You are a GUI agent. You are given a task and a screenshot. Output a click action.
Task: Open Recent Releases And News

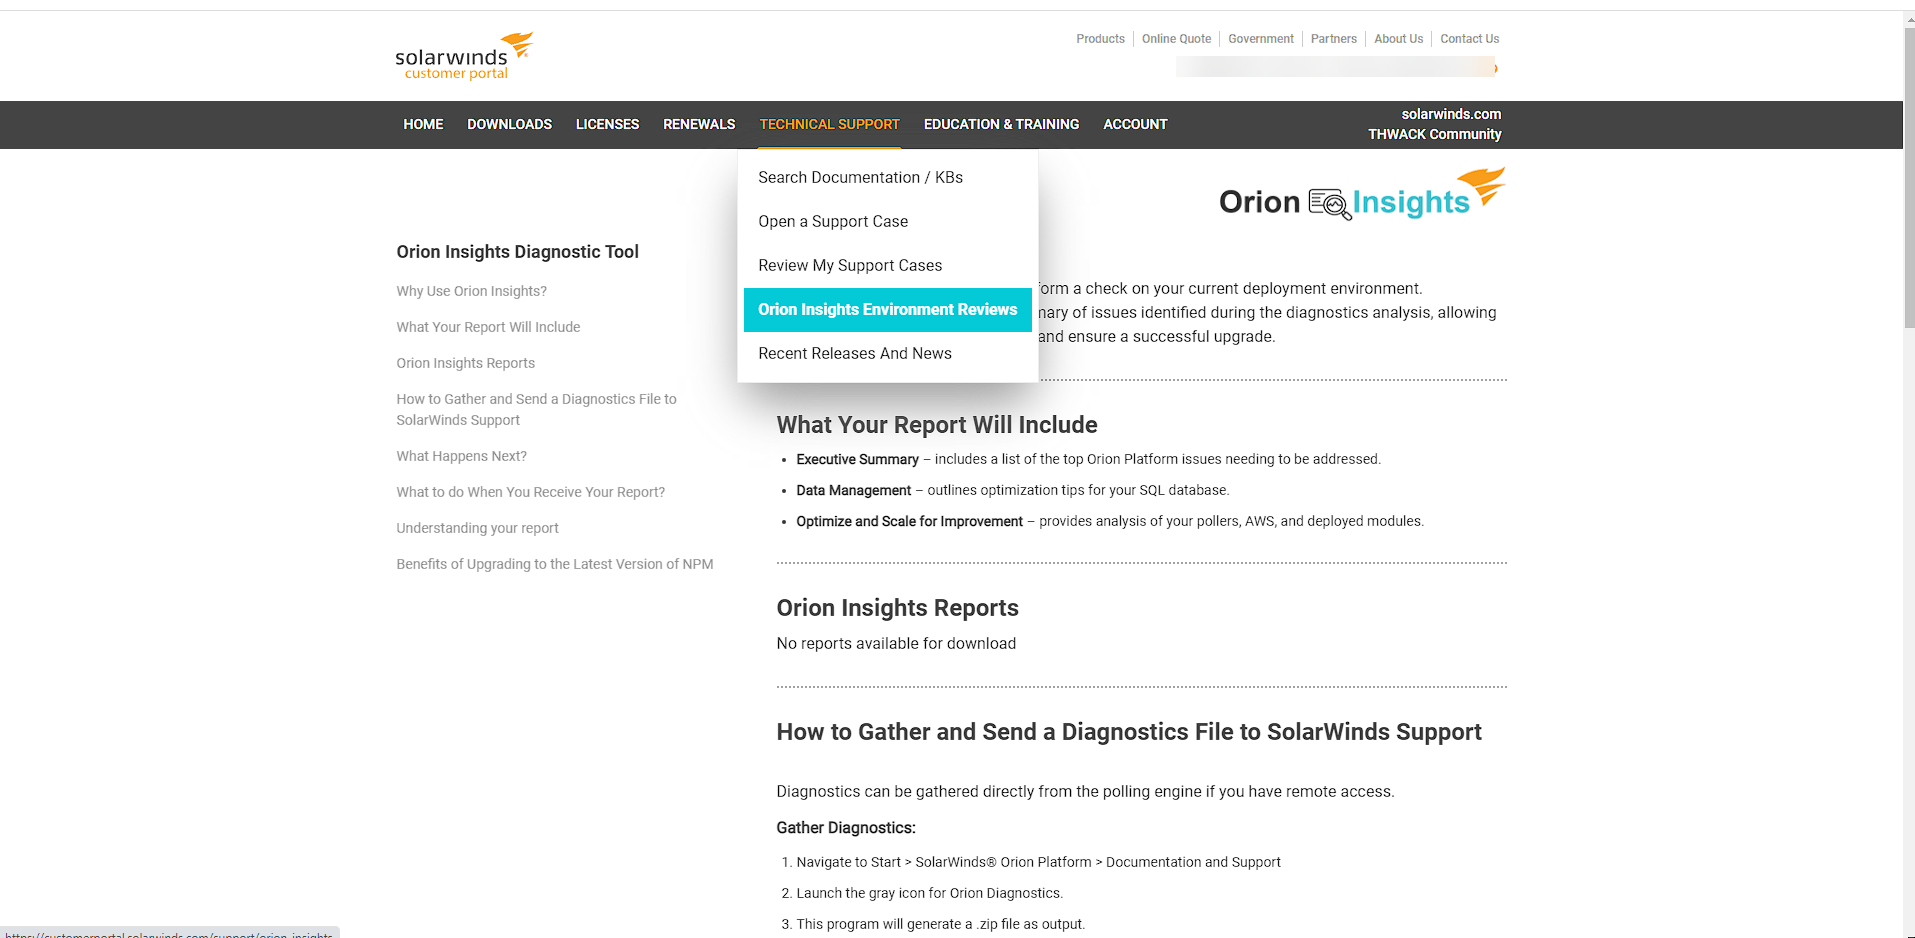pos(888,353)
